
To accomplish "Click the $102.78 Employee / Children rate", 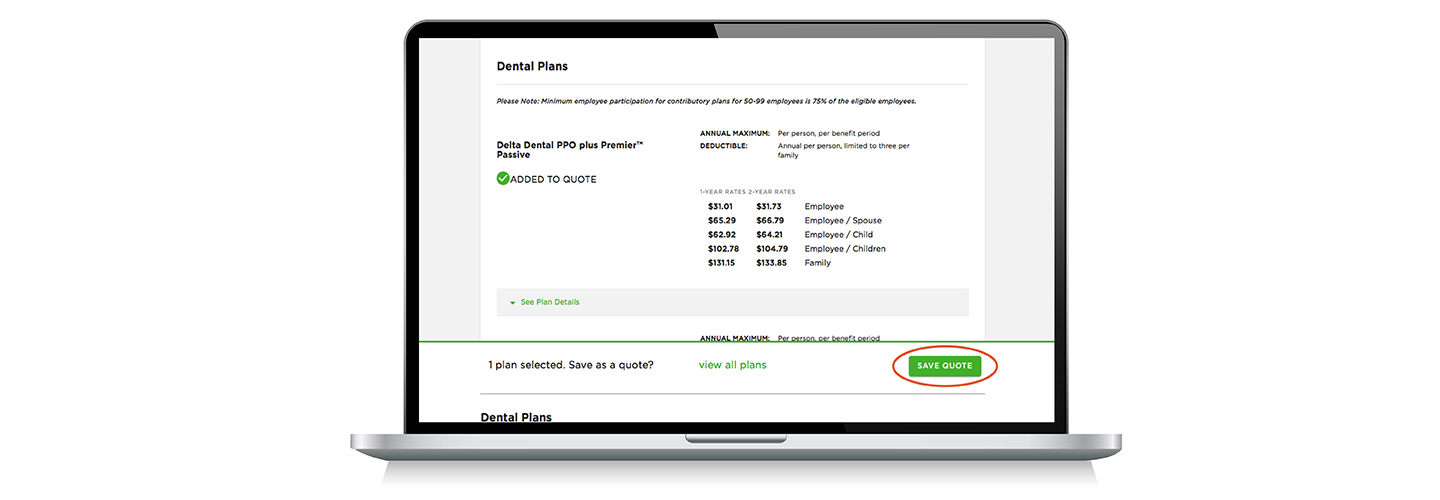I will pyautogui.click(x=722, y=249).
